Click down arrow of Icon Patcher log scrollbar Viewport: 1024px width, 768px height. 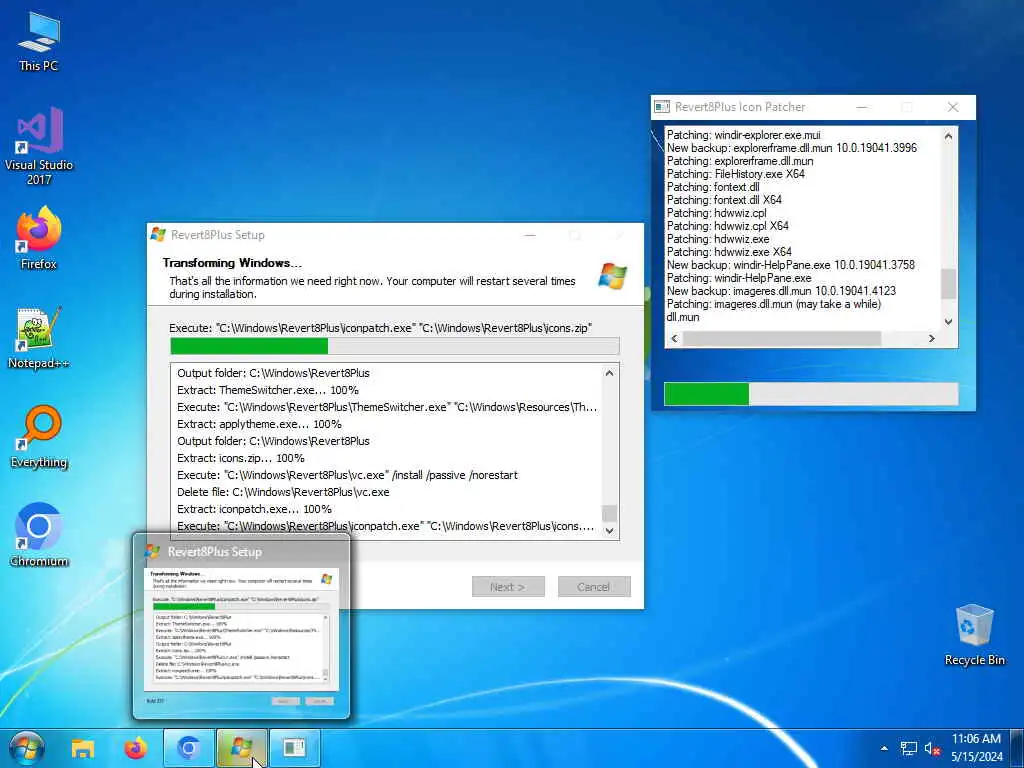[948, 321]
